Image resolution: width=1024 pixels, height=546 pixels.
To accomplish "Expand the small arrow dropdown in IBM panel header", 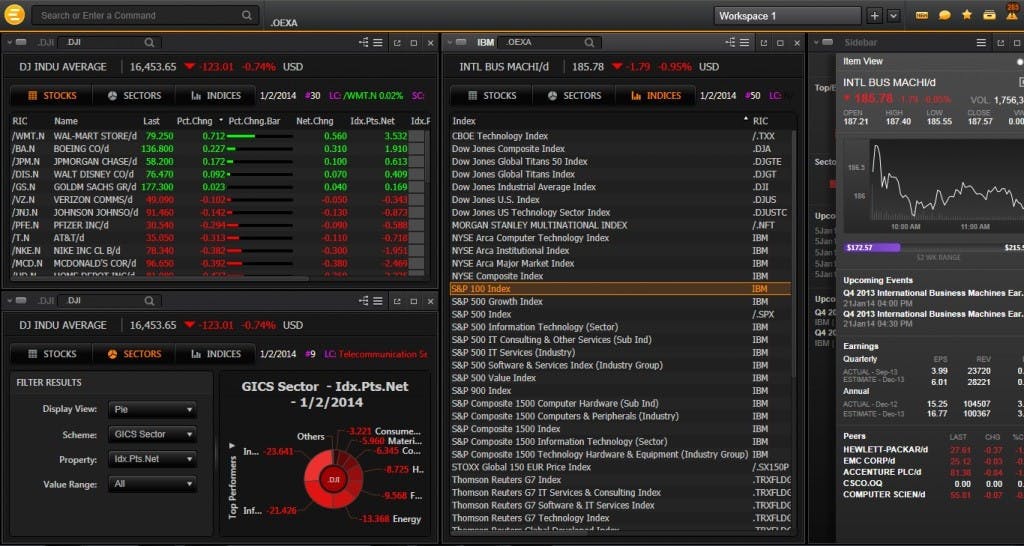I will click(x=449, y=42).
